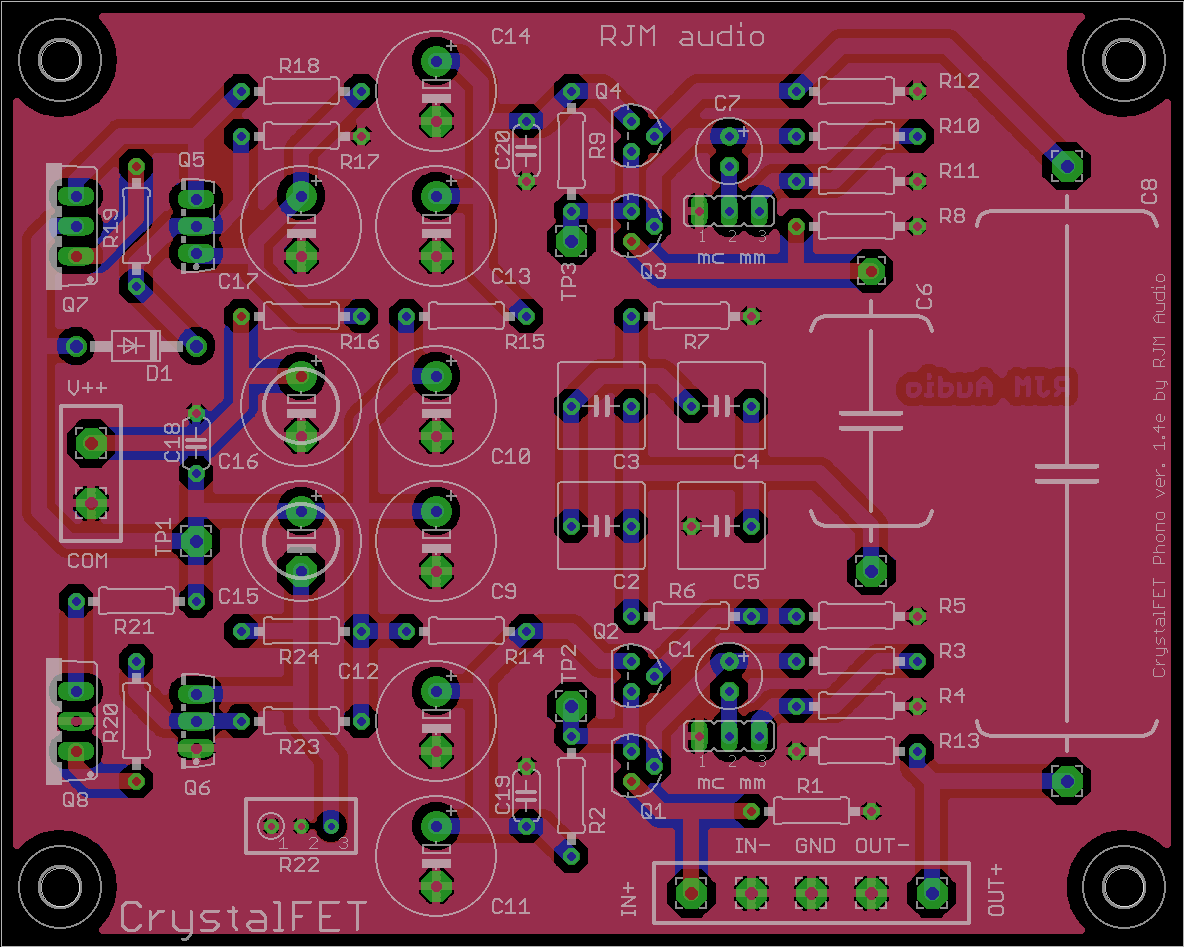The width and height of the screenshot is (1184, 947).
Task: Select the C4 capacitor label
Action: coord(746,461)
